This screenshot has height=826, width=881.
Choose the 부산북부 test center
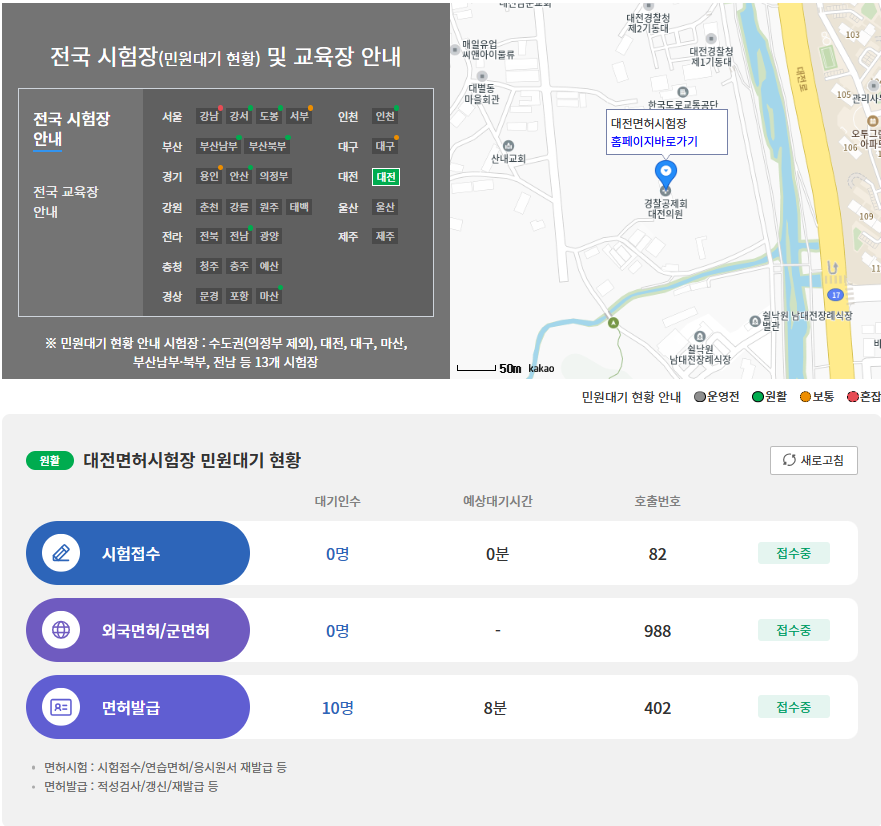[x=267, y=146]
